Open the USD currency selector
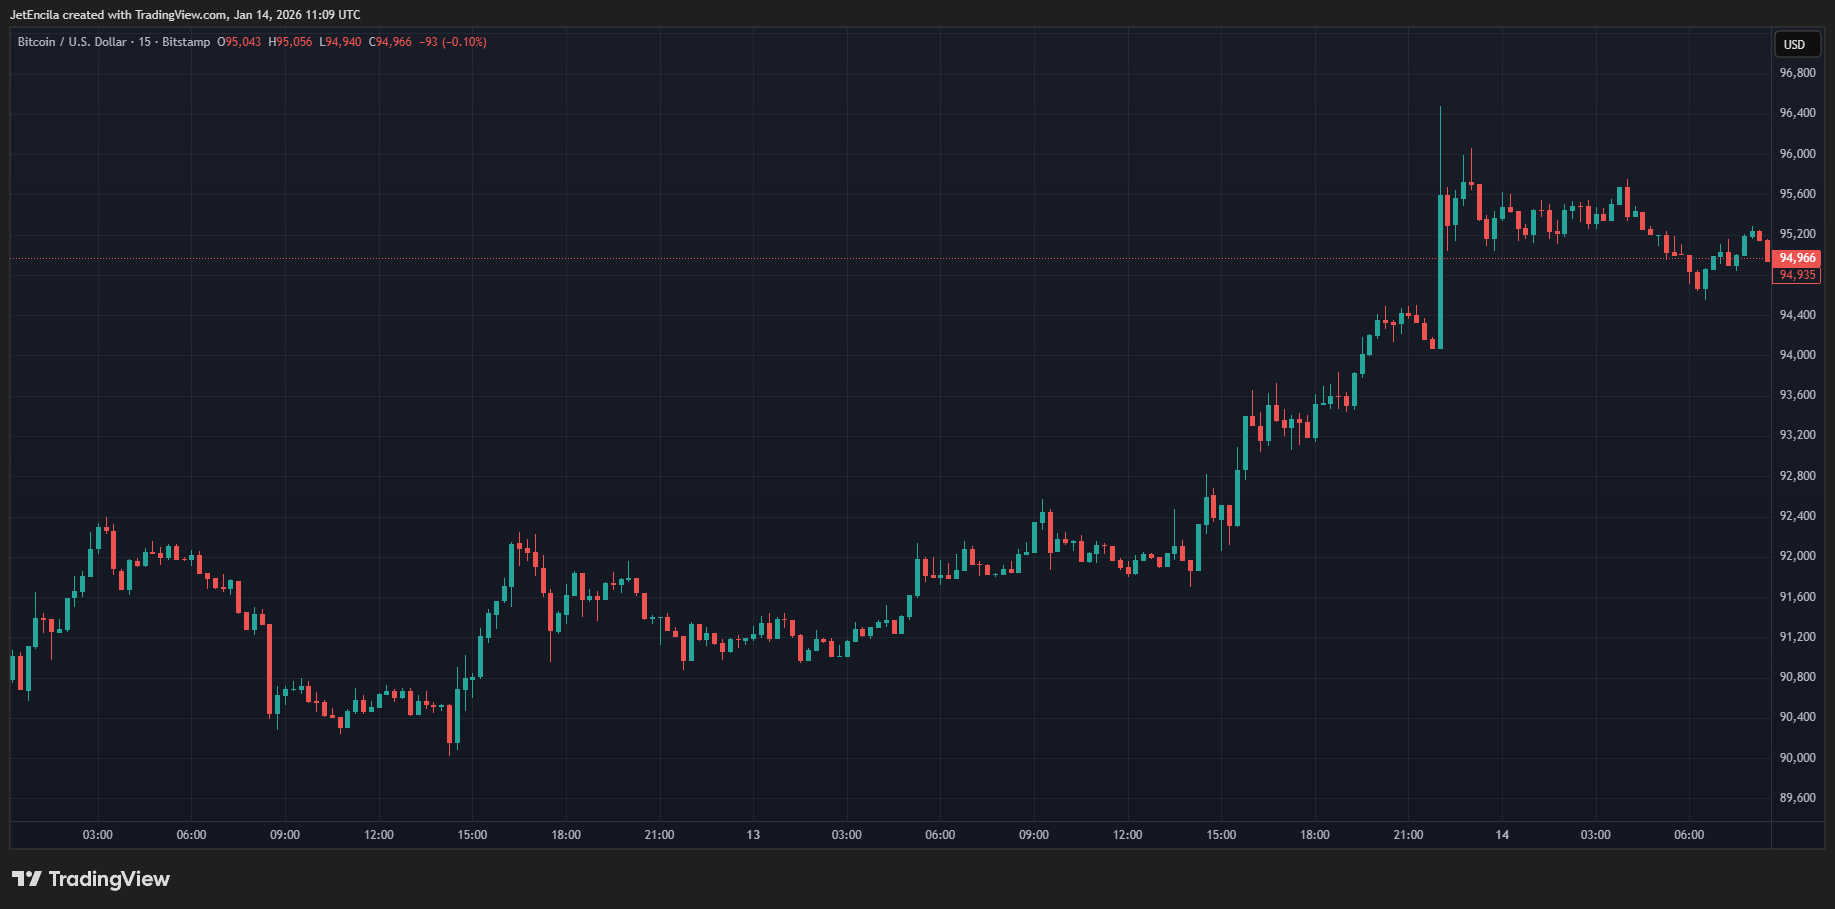This screenshot has height=909, width=1835. [x=1794, y=44]
